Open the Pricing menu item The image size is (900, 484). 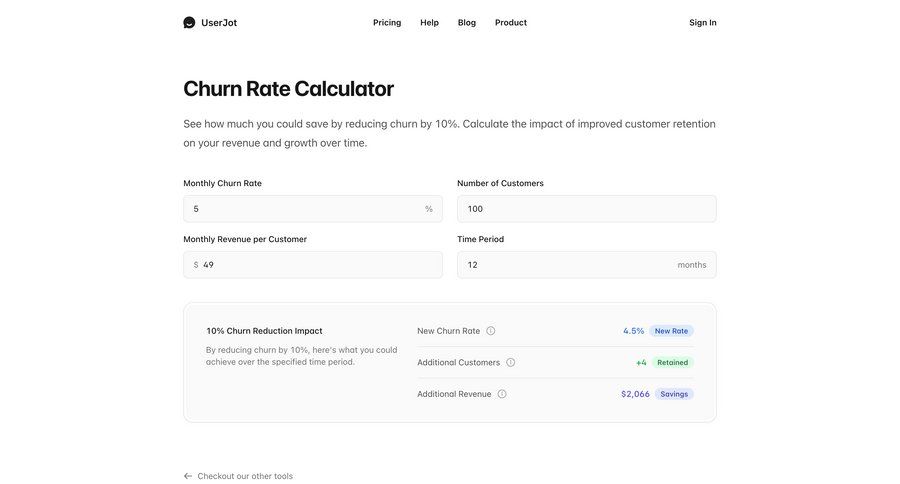coord(387,22)
